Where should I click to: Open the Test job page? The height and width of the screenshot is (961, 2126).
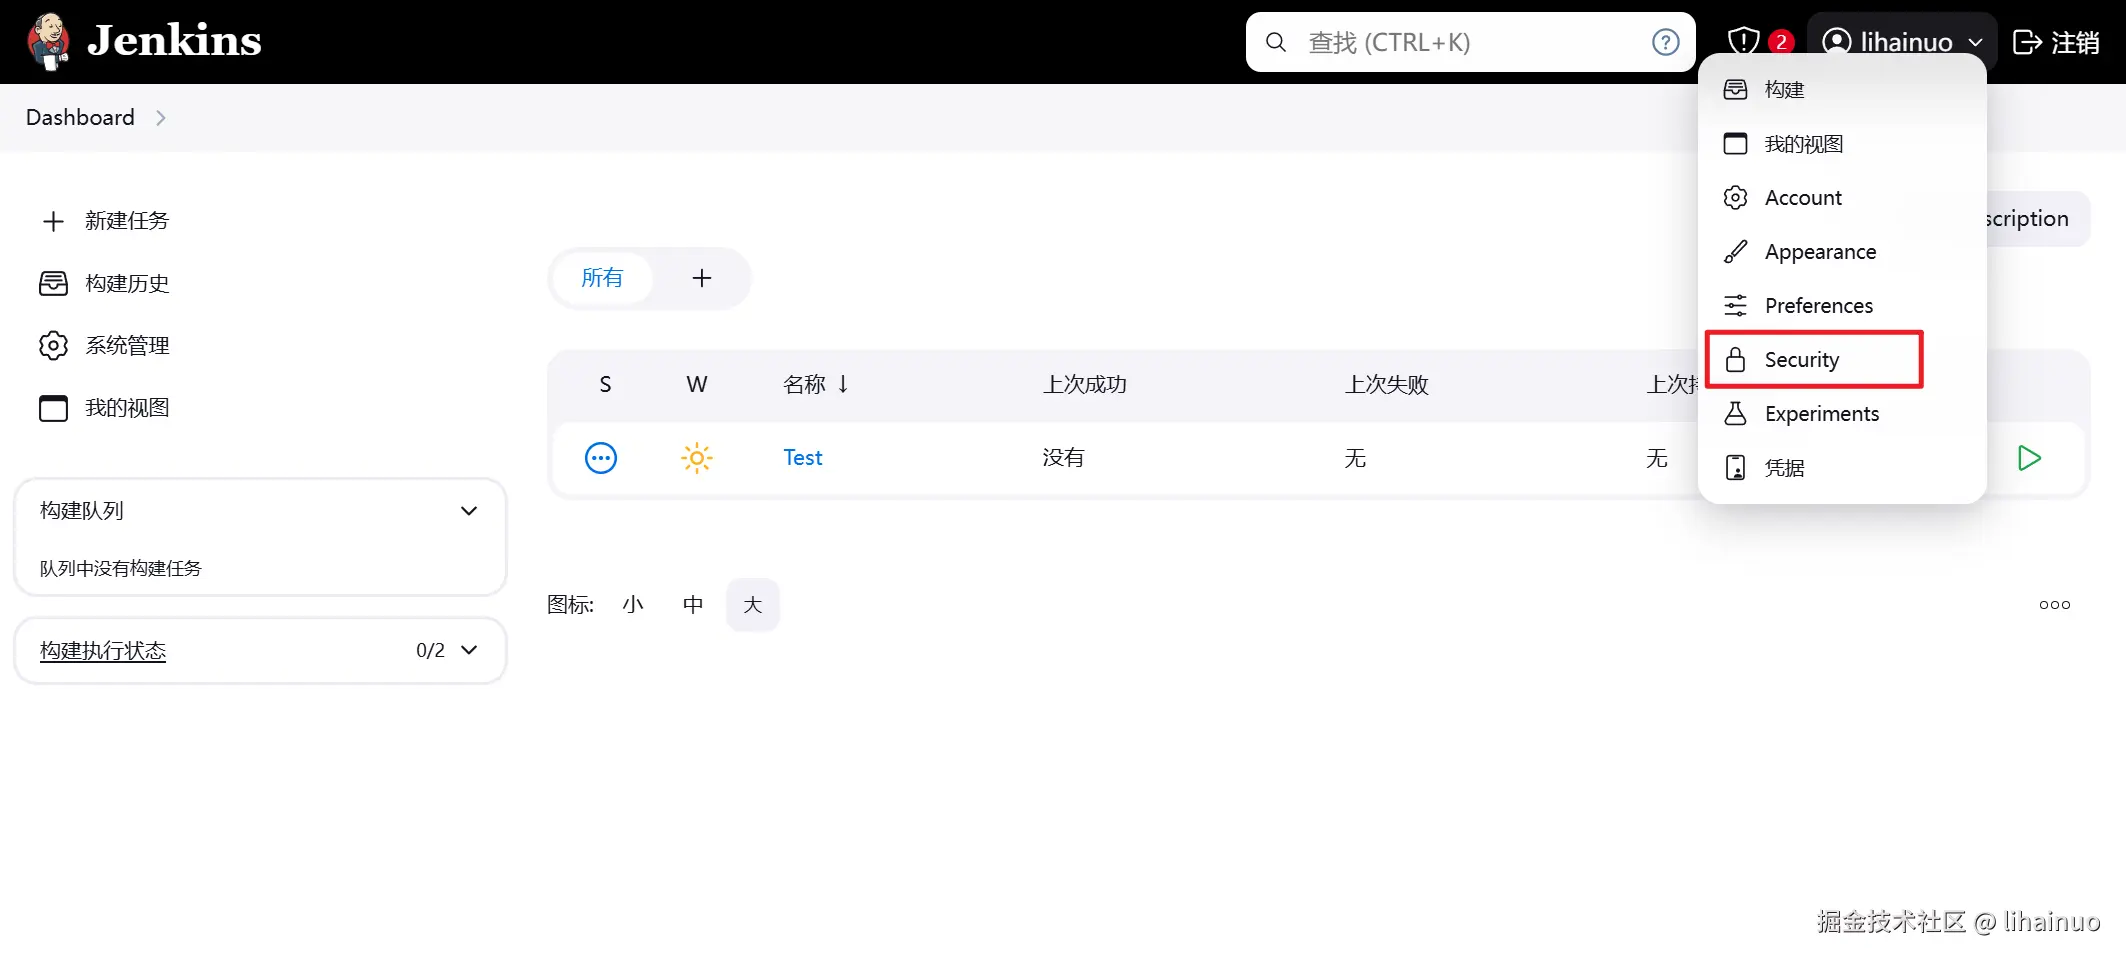[801, 457]
